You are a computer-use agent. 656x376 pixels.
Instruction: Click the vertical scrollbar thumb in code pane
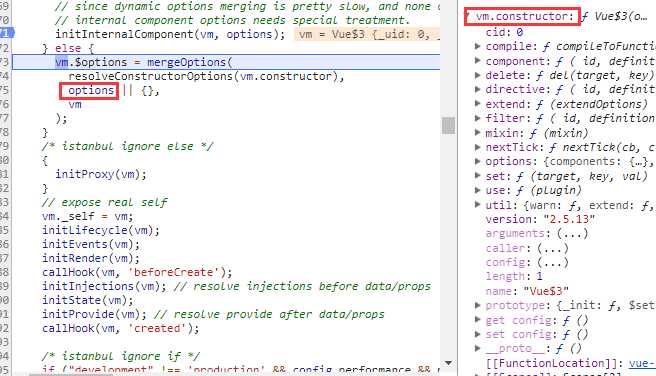click(448, 125)
